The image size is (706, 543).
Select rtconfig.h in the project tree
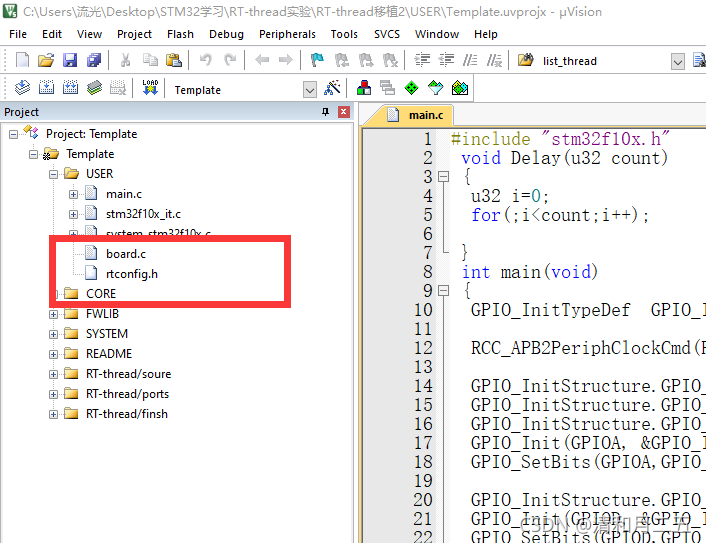[131, 274]
